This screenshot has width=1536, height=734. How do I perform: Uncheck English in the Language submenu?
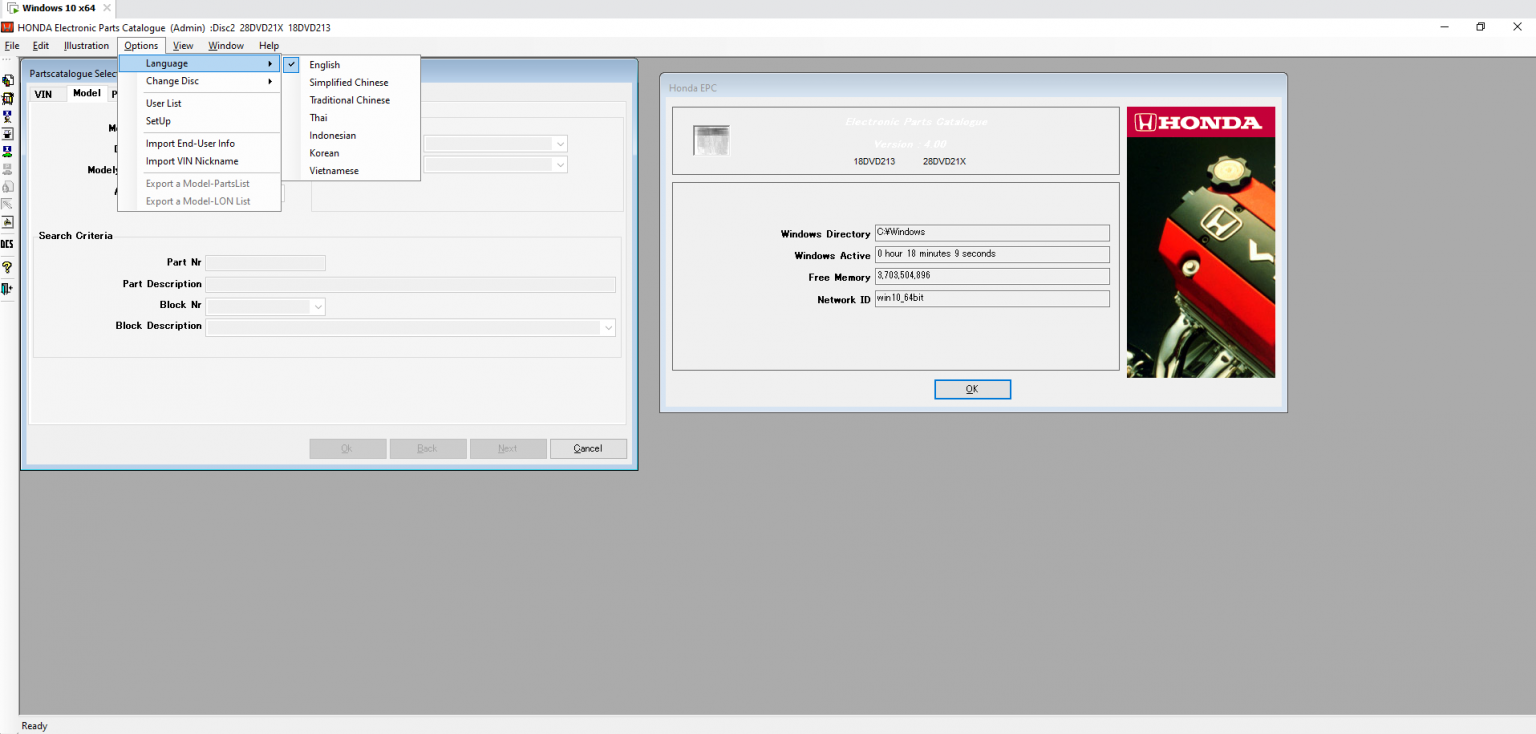coord(324,64)
